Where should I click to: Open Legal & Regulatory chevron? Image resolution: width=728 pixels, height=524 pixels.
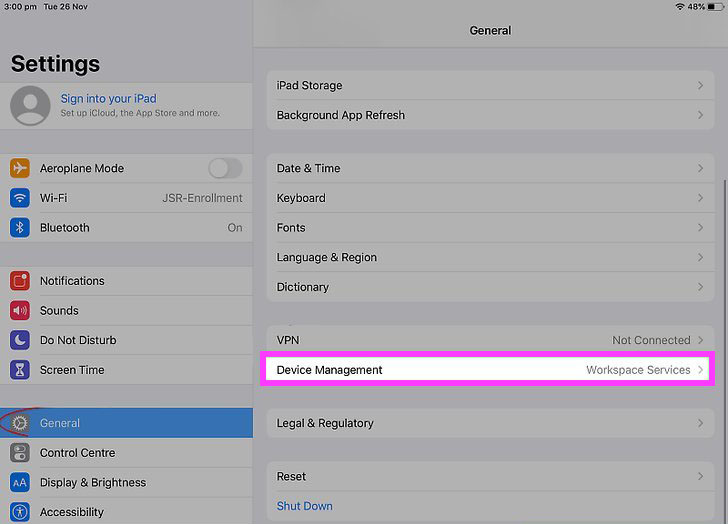[x=700, y=423]
